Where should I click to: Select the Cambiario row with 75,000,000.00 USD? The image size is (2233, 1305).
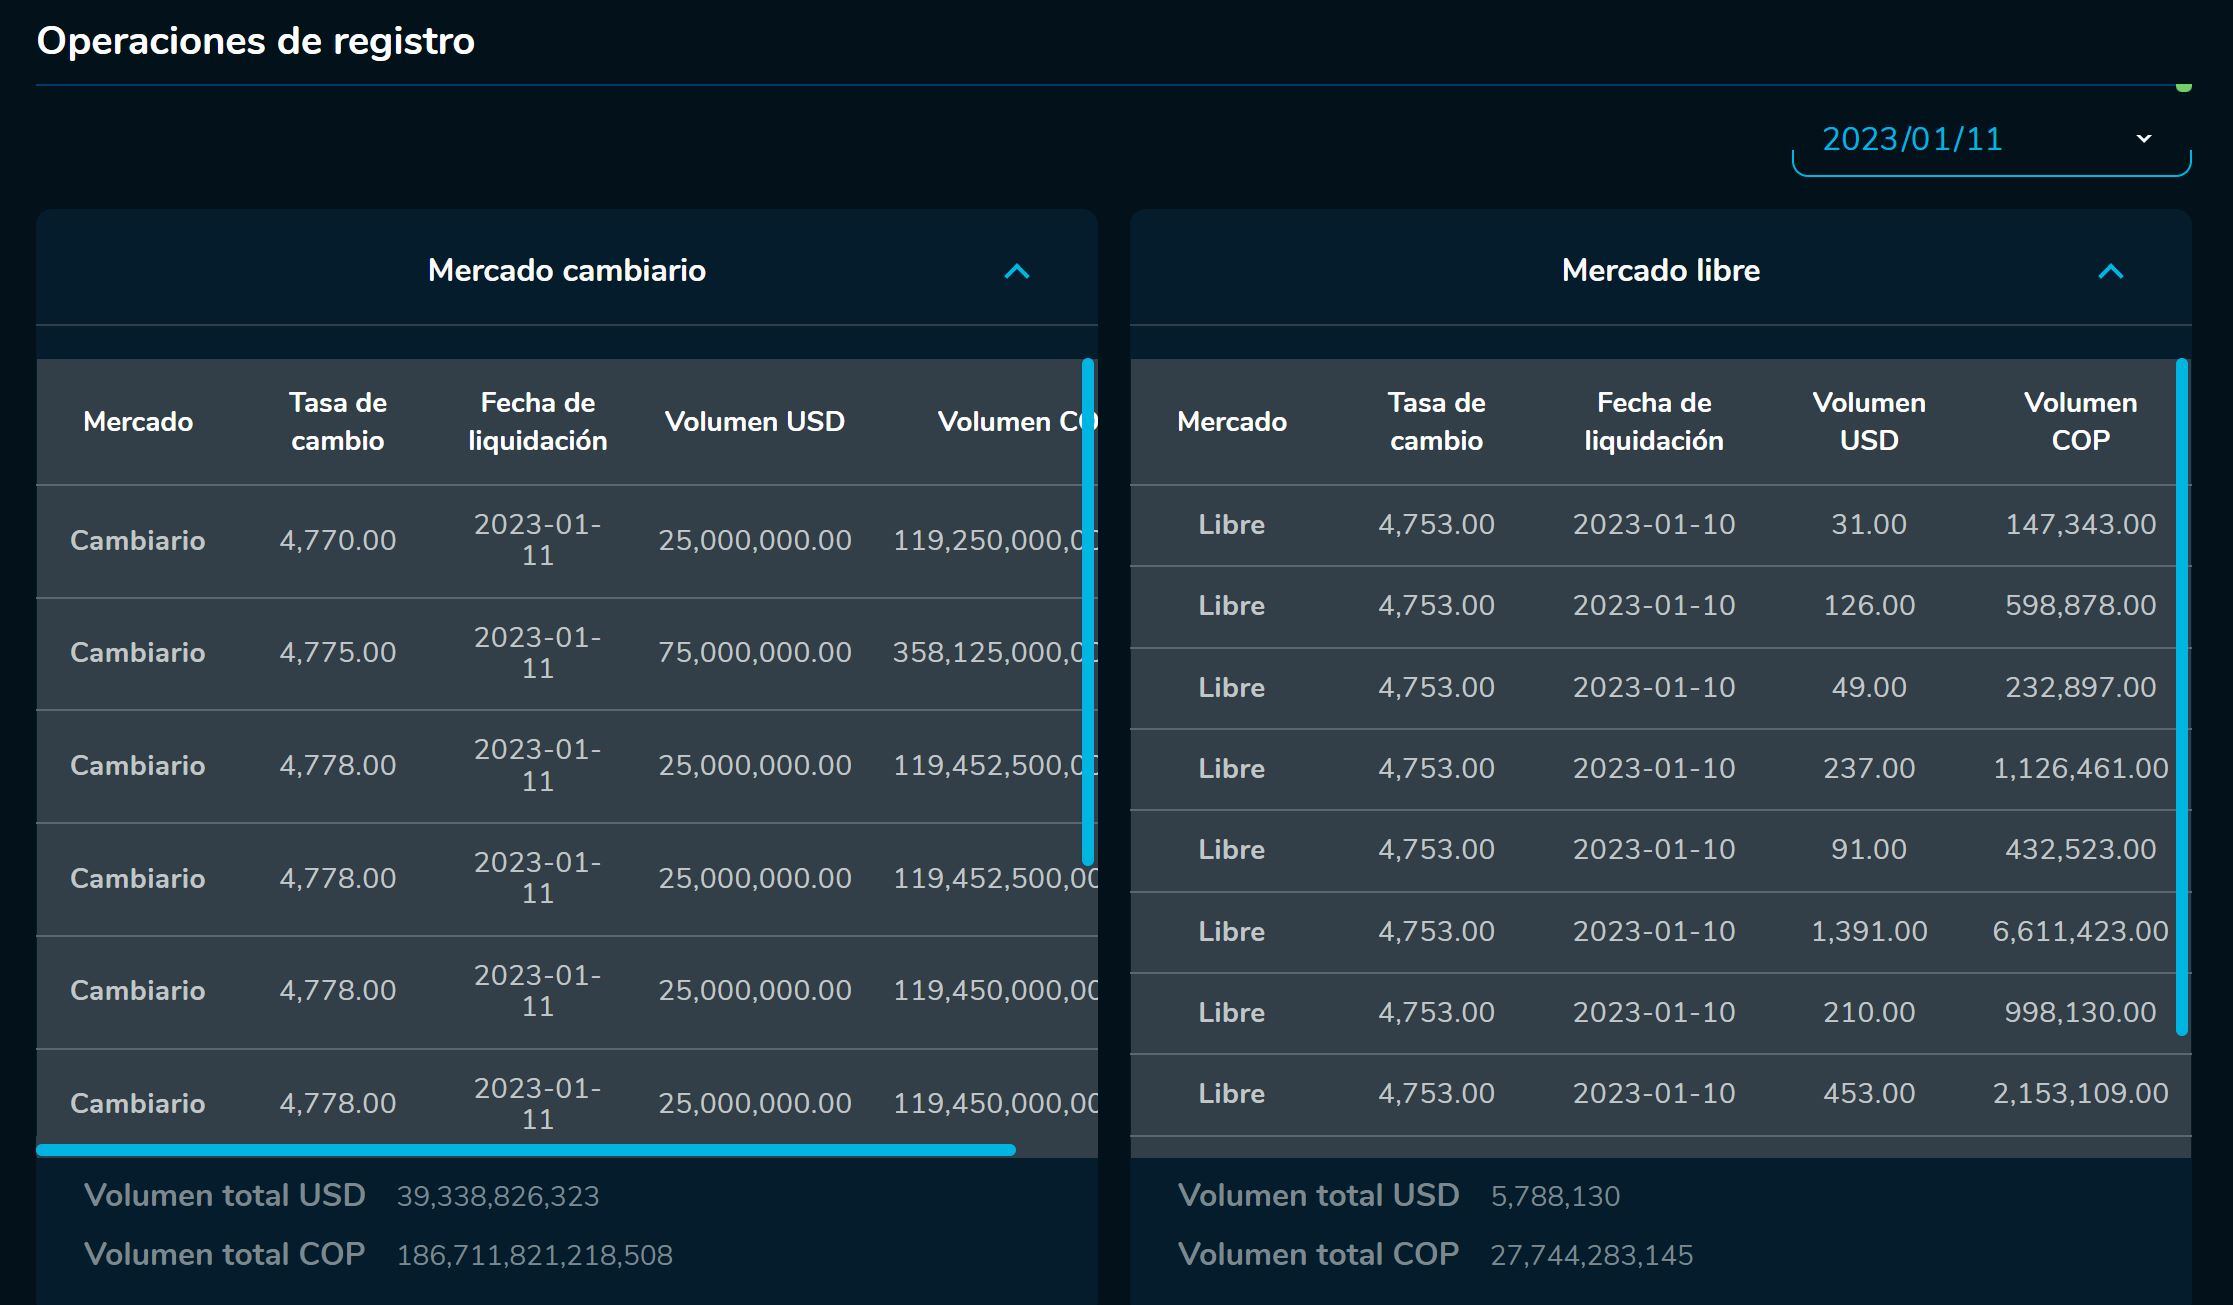pyautogui.click(x=754, y=652)
